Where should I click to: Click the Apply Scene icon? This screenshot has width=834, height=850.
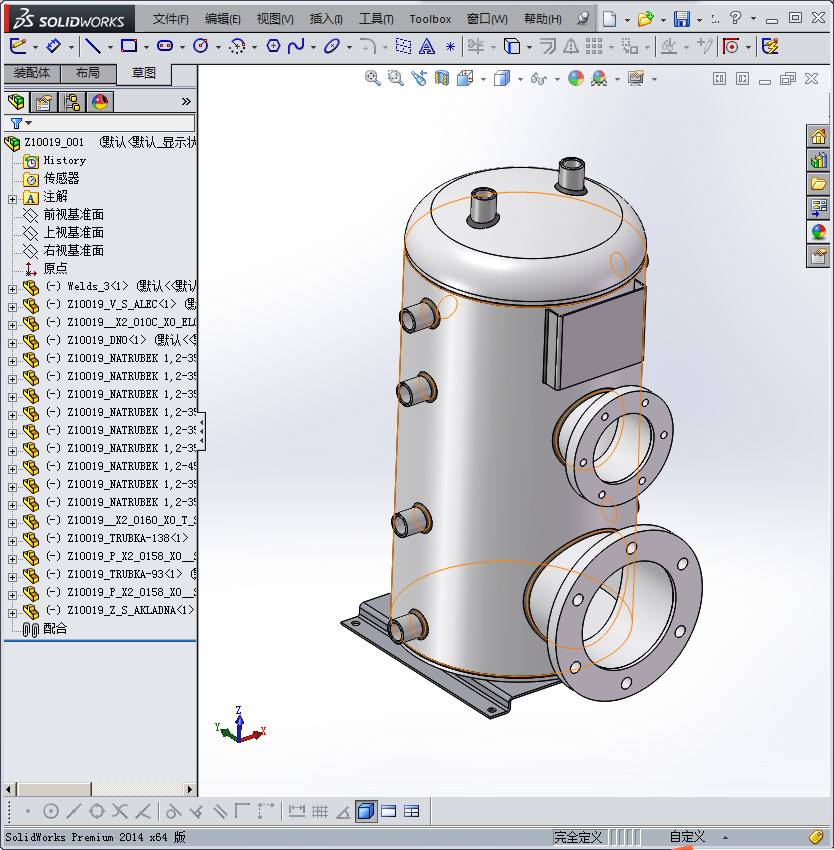tap(599, 79)
